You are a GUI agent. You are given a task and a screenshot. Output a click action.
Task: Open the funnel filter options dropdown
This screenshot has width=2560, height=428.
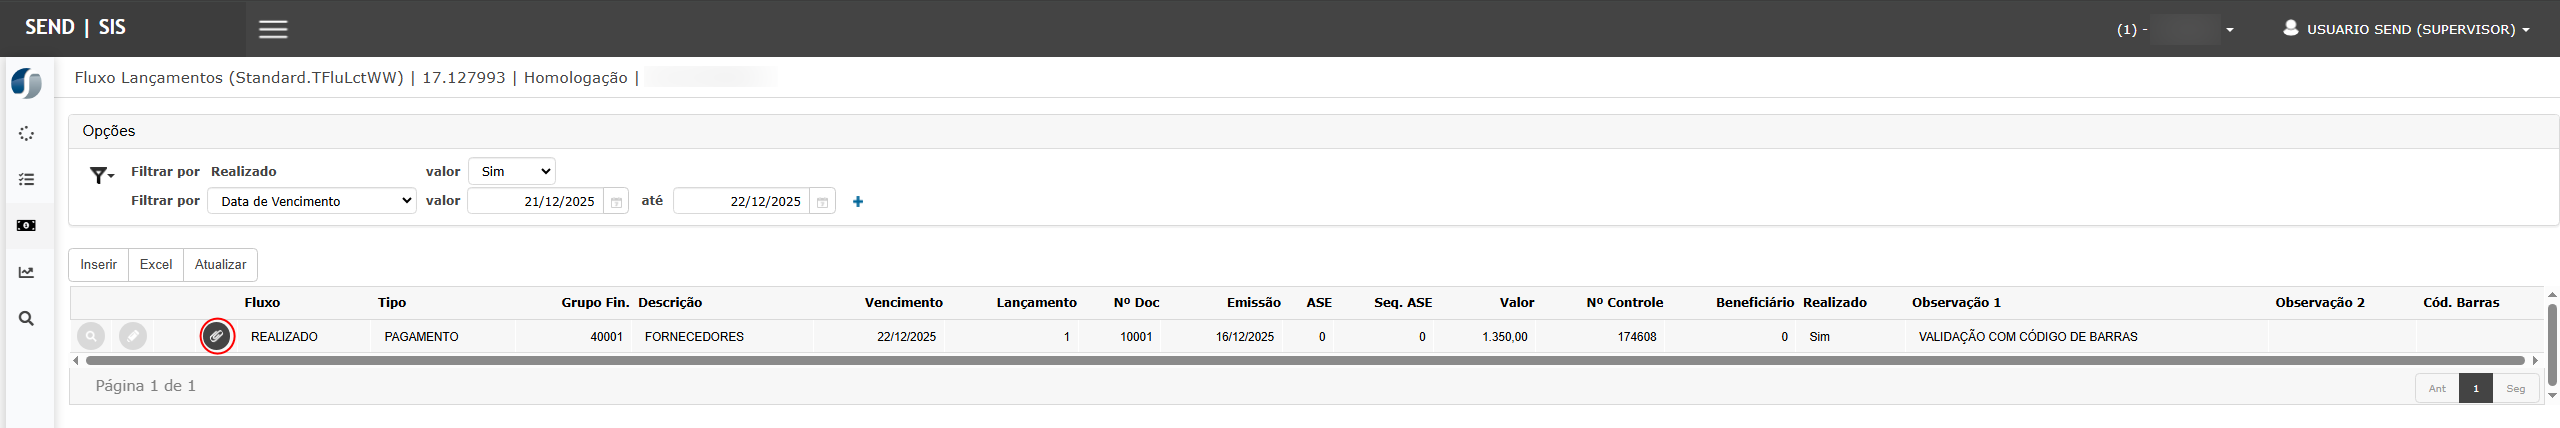(x=101, y=176)
